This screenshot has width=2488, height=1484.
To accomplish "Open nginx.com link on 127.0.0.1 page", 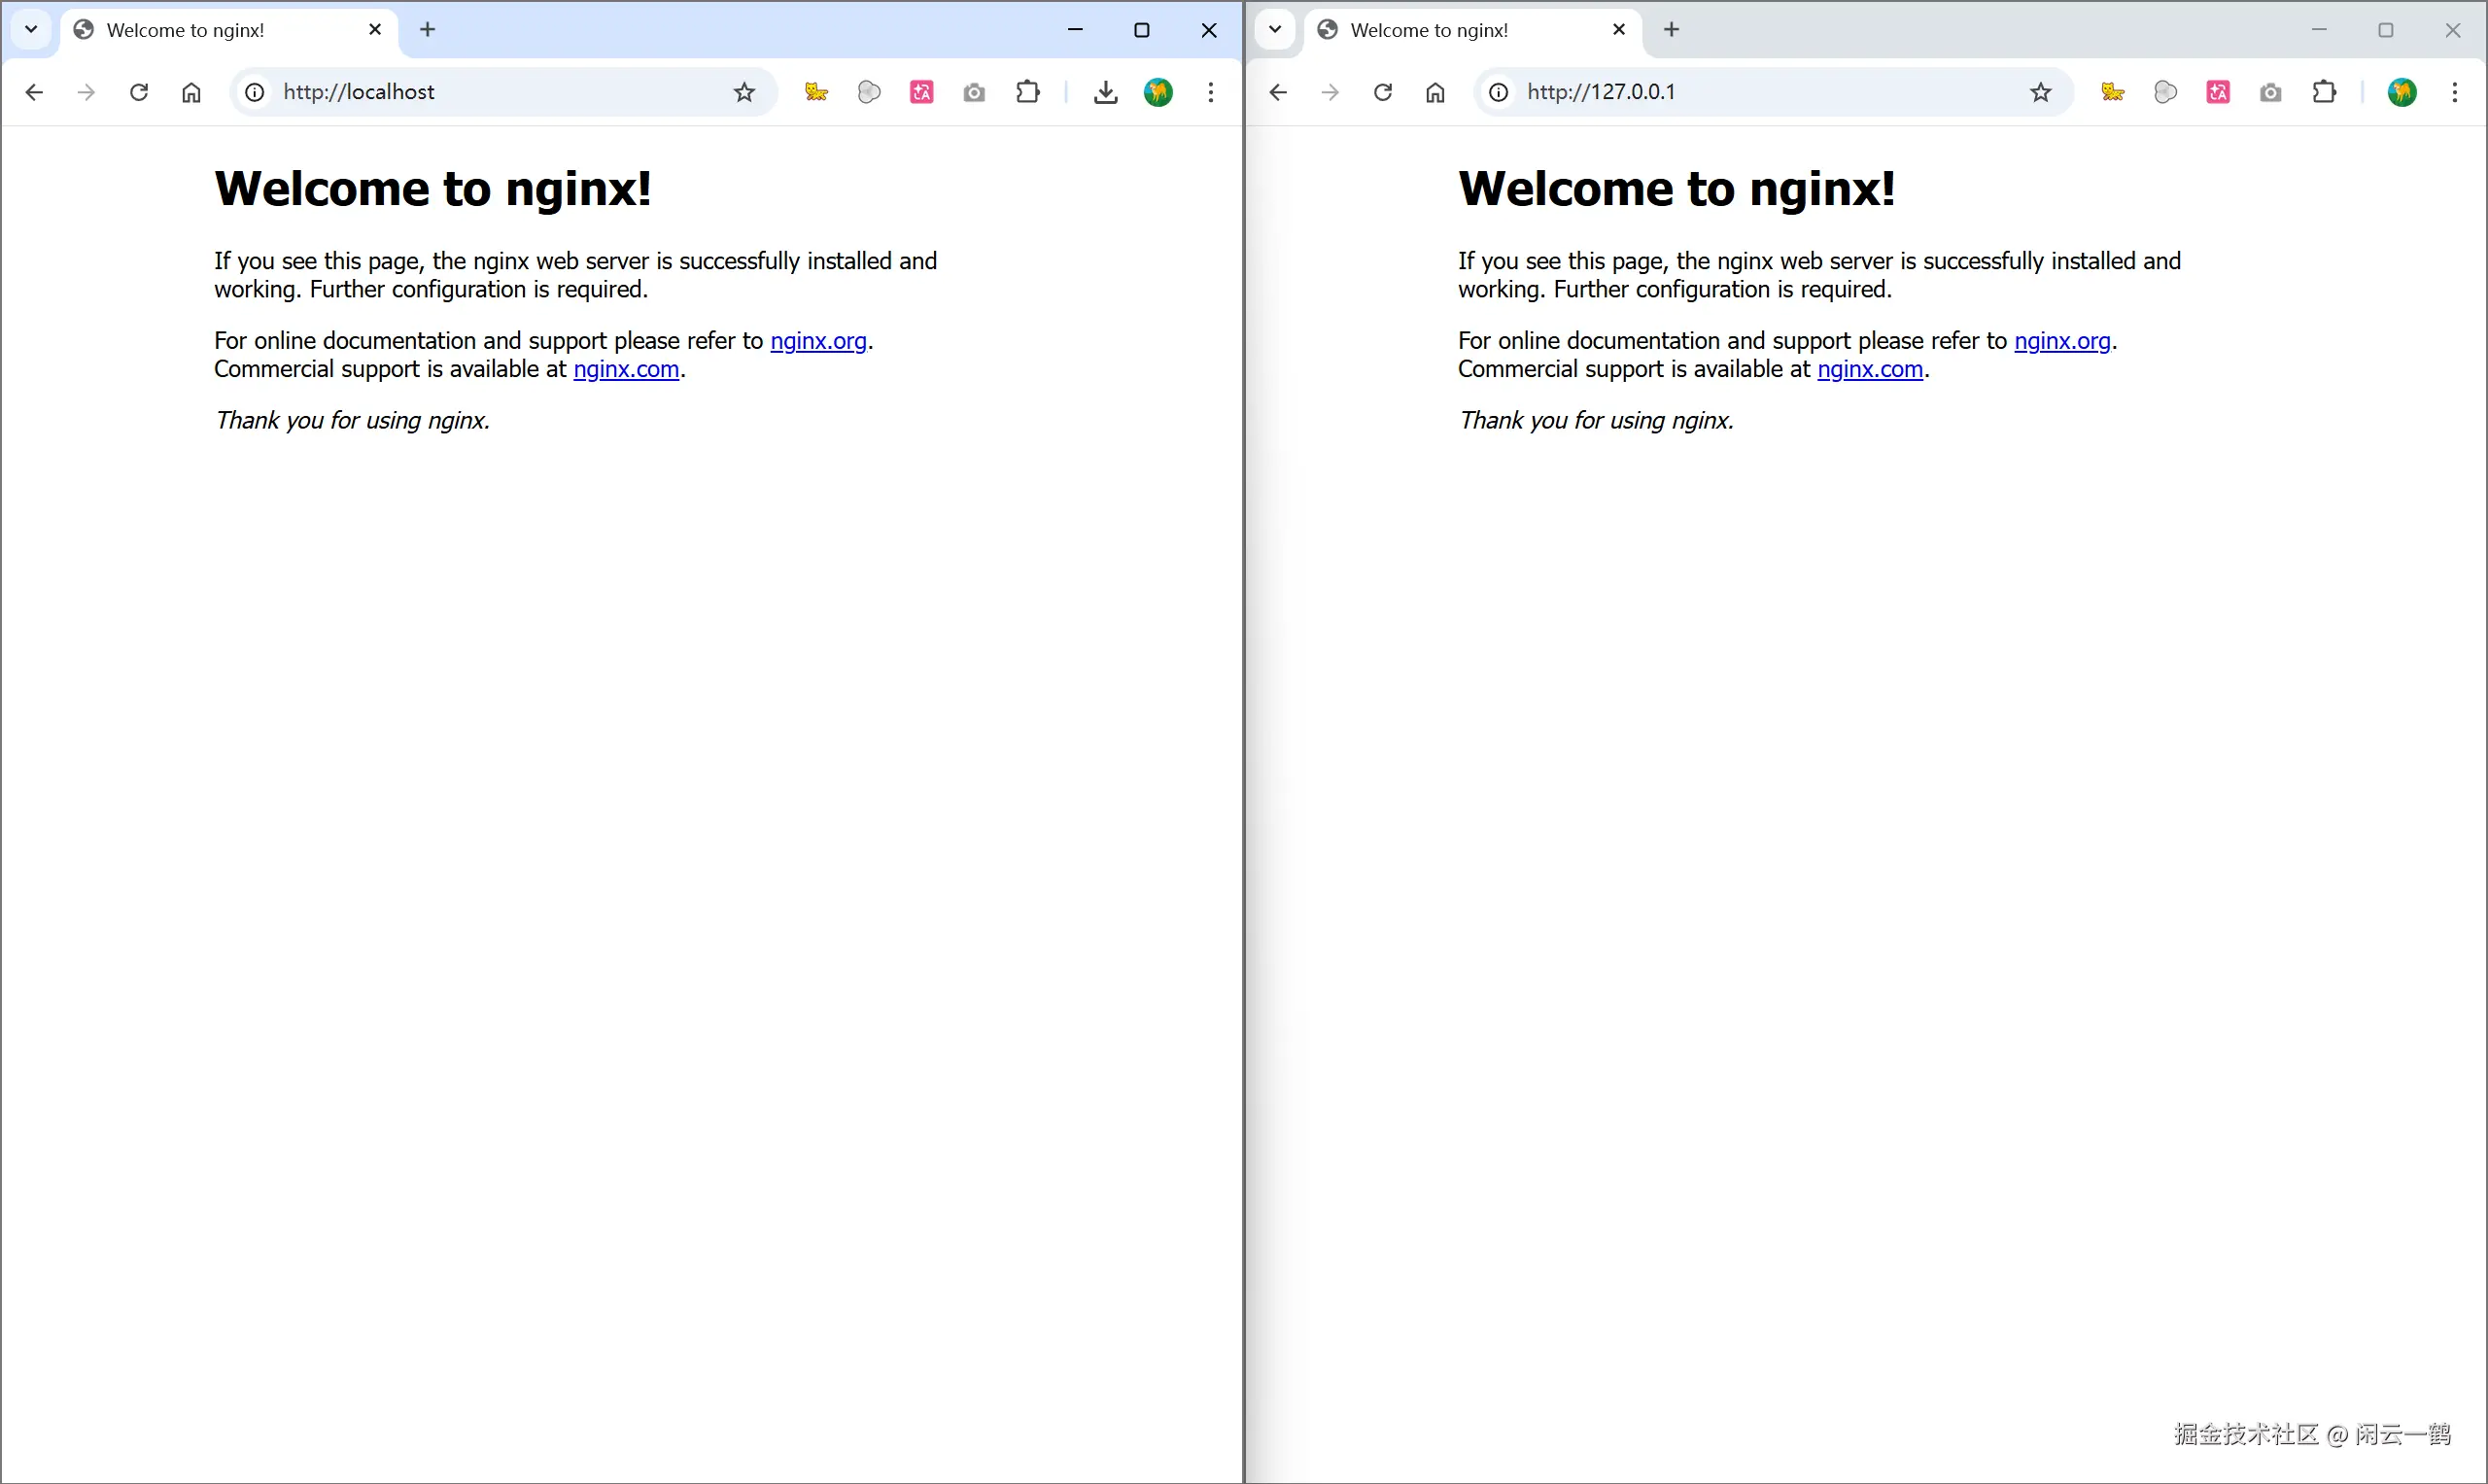I will coord(1870,369).
